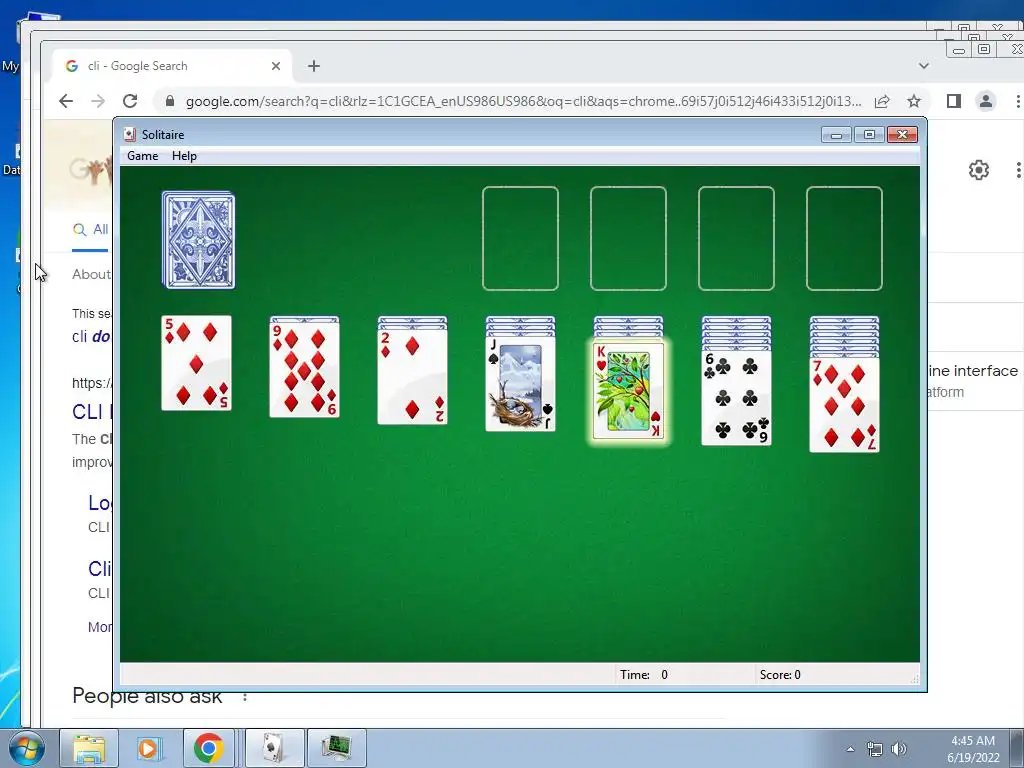
Task: Open the More options dots beside People also ask
Action: [245, 697]
